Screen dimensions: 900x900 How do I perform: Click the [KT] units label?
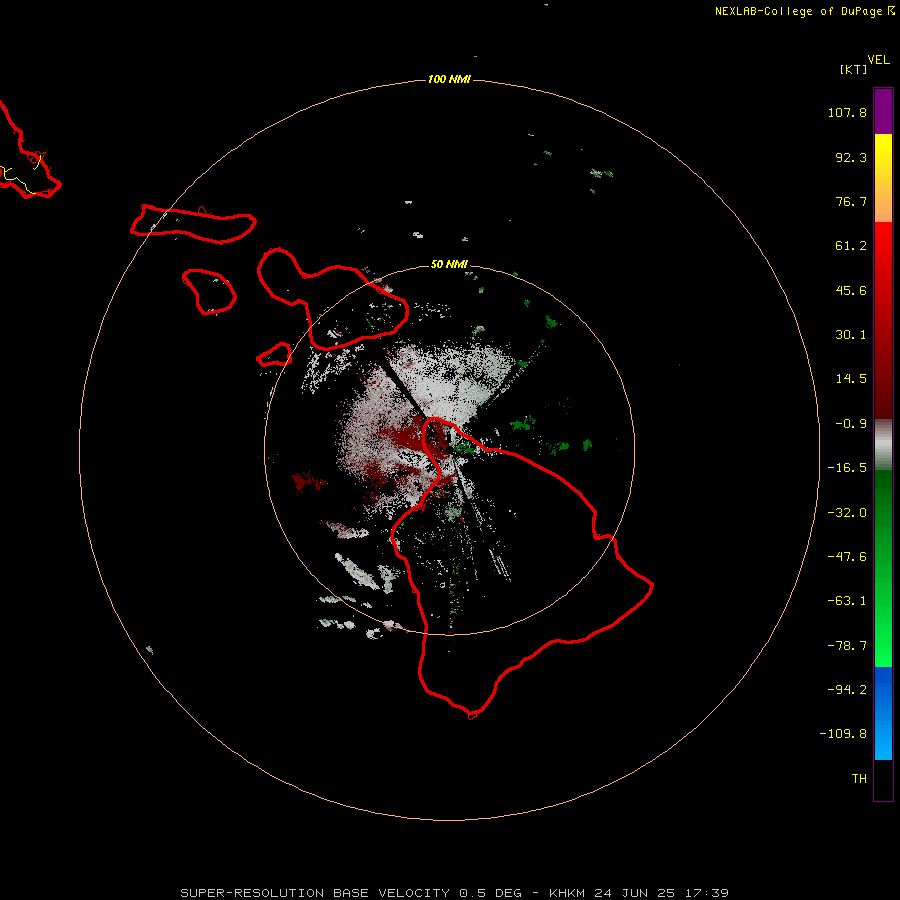tap(853, 69)
